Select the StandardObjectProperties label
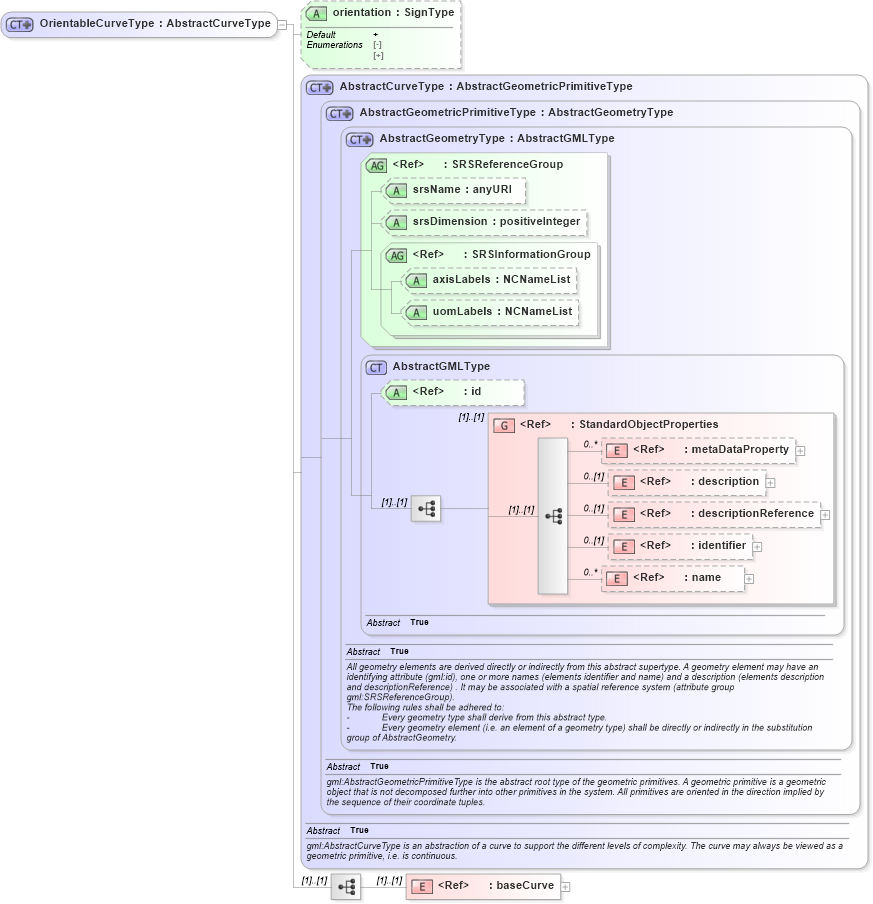Viewport: 873px width, 904px height. (x=649, y=424)
